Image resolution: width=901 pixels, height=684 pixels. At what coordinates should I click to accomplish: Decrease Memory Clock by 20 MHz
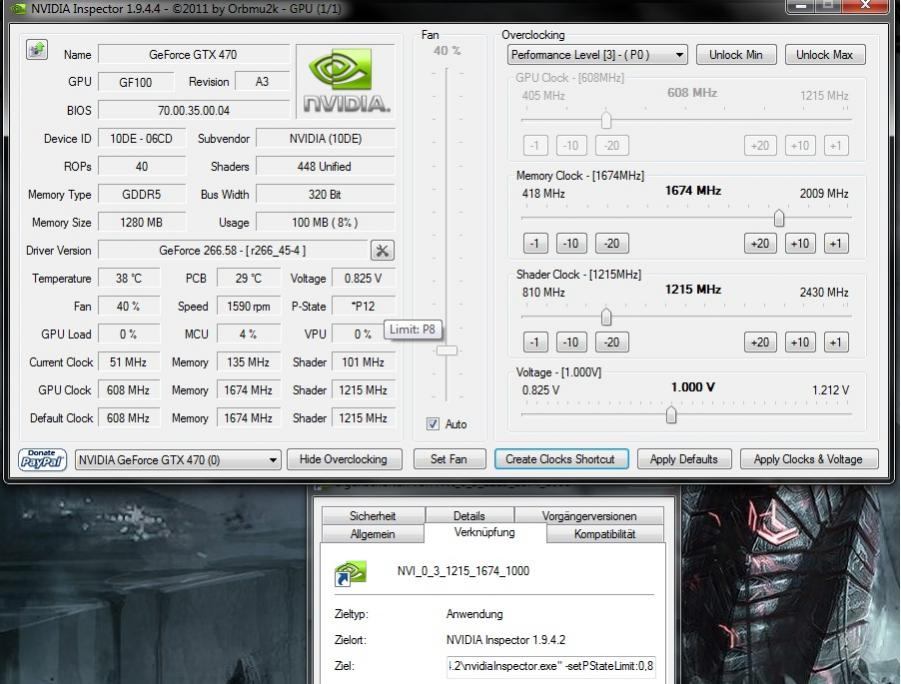[x=611, y=243]
